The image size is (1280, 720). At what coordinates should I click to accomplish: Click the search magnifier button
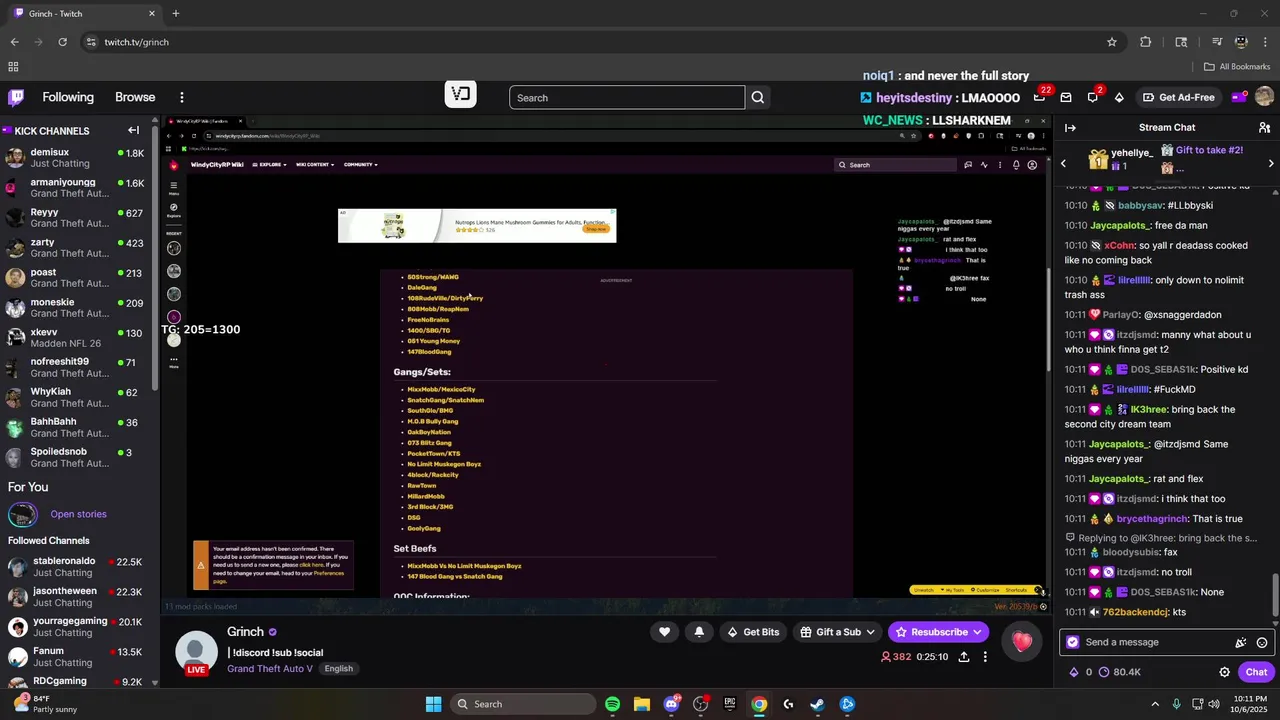click(x=758, y=97)
